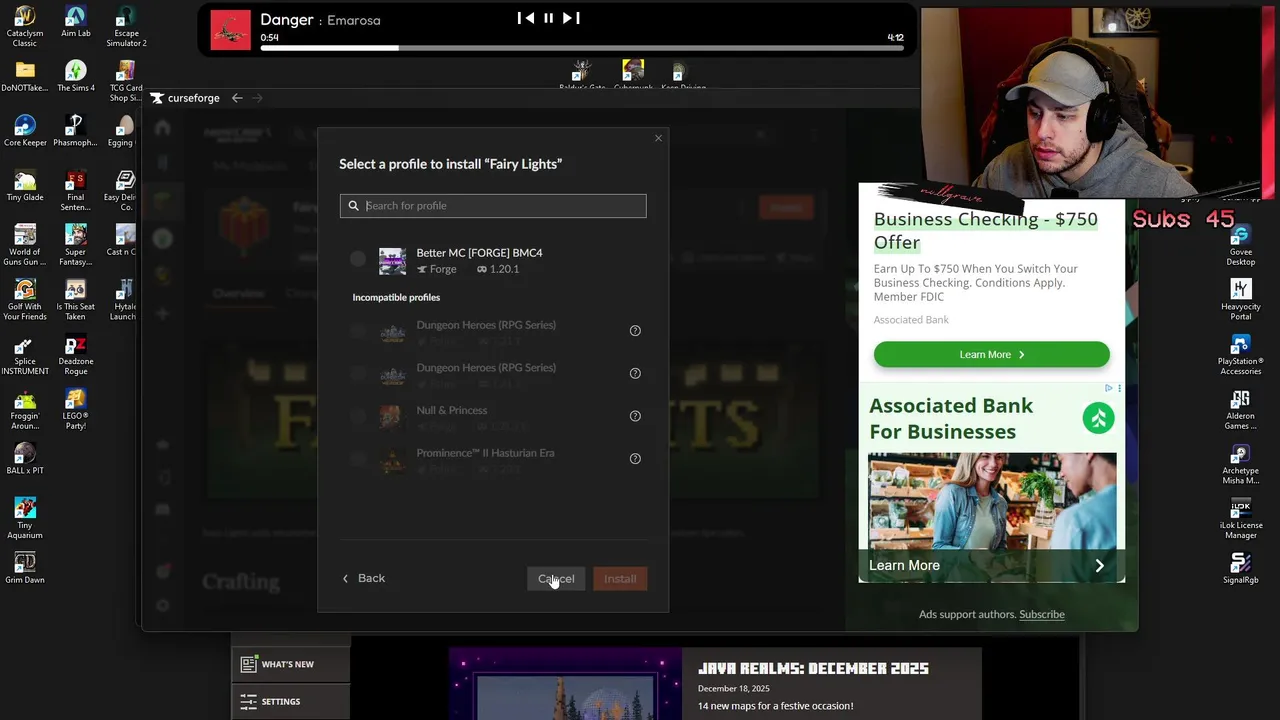Click Learn More on Associated Bank image ad
Viewport: 1280px width, 720px height.
tap(991, 565)
